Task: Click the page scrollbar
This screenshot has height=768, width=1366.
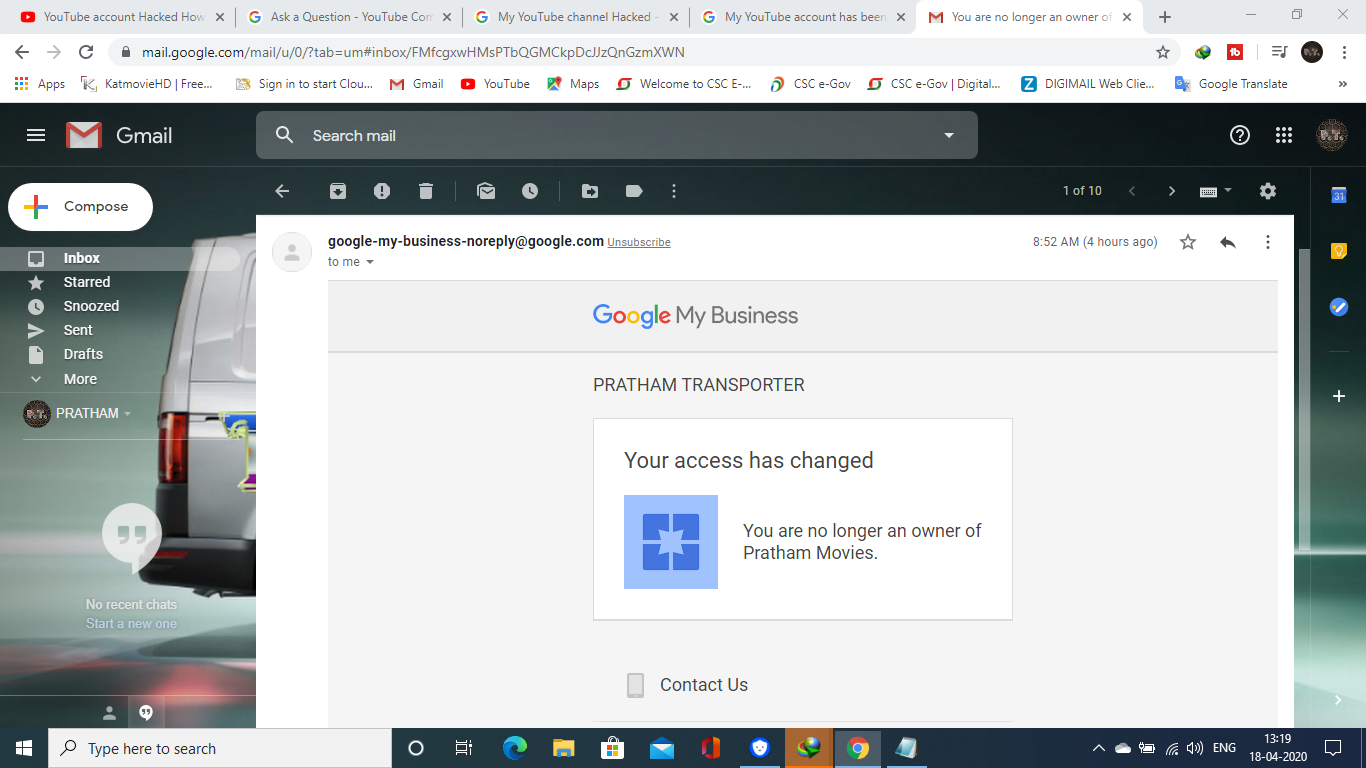Action: [1303, 400]
